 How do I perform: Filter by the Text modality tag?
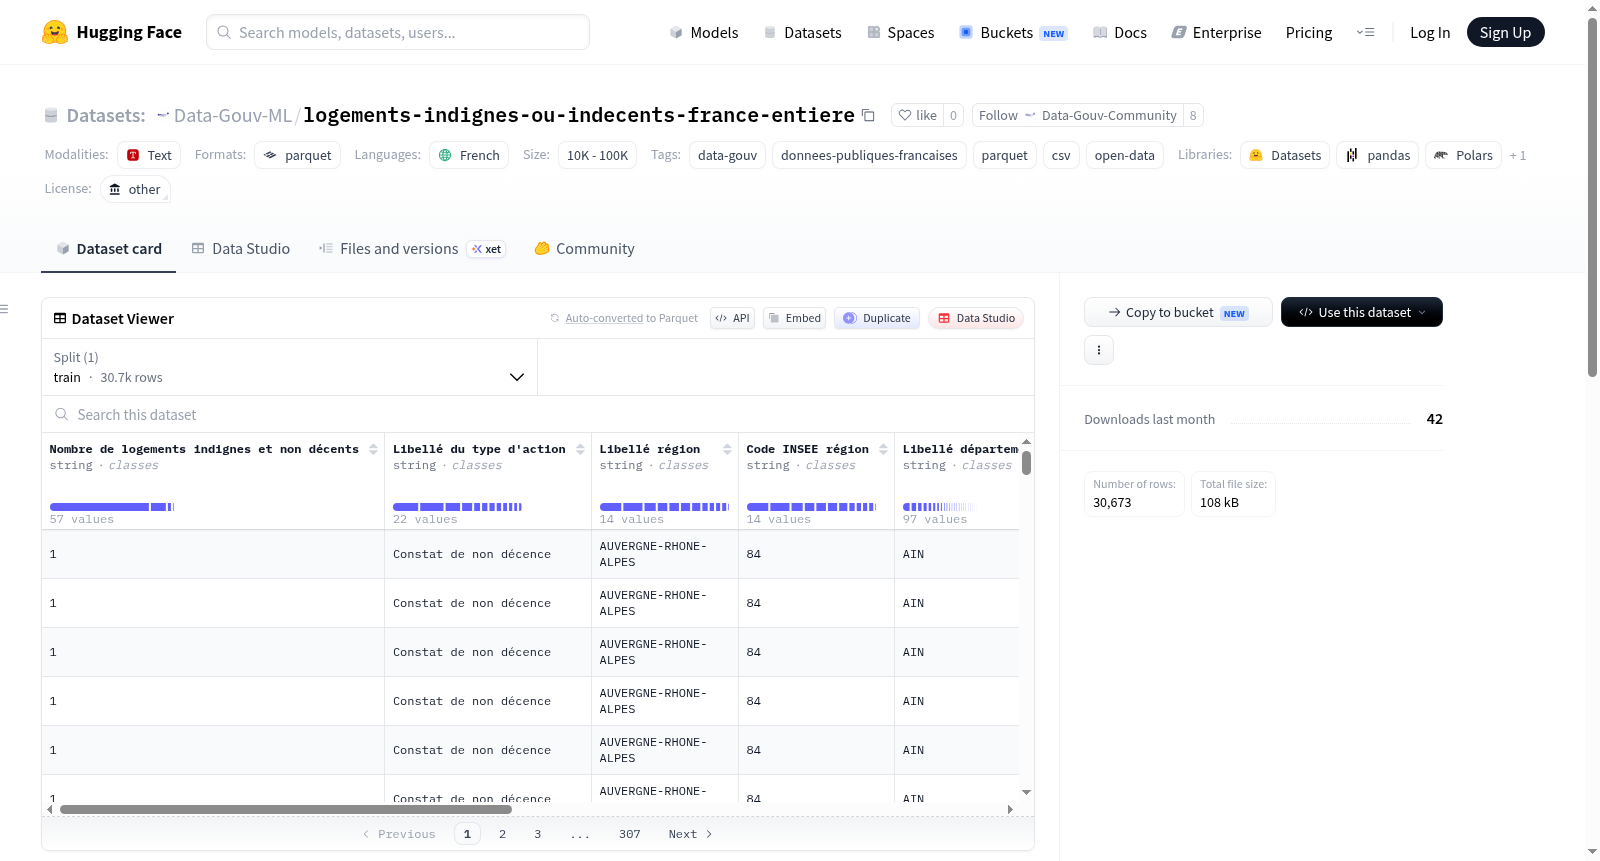[x=149, y=155]
